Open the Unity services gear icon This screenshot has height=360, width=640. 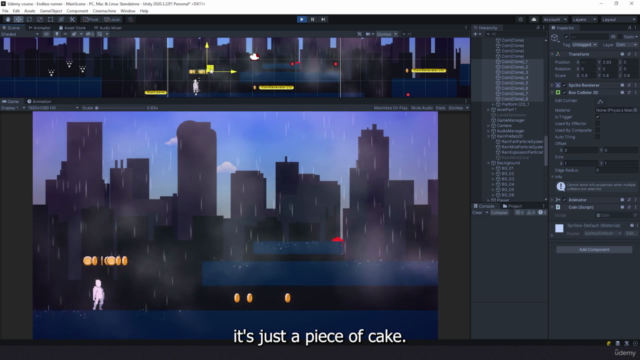point(520,19)
